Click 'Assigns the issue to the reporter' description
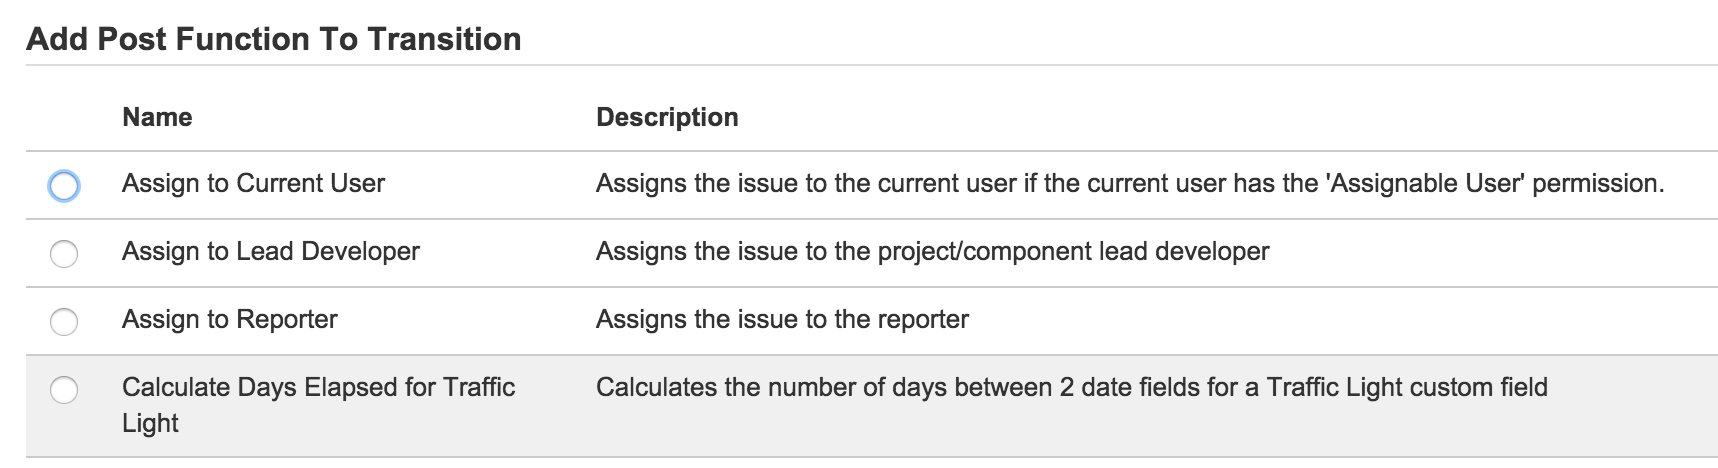 coord(782,320)
